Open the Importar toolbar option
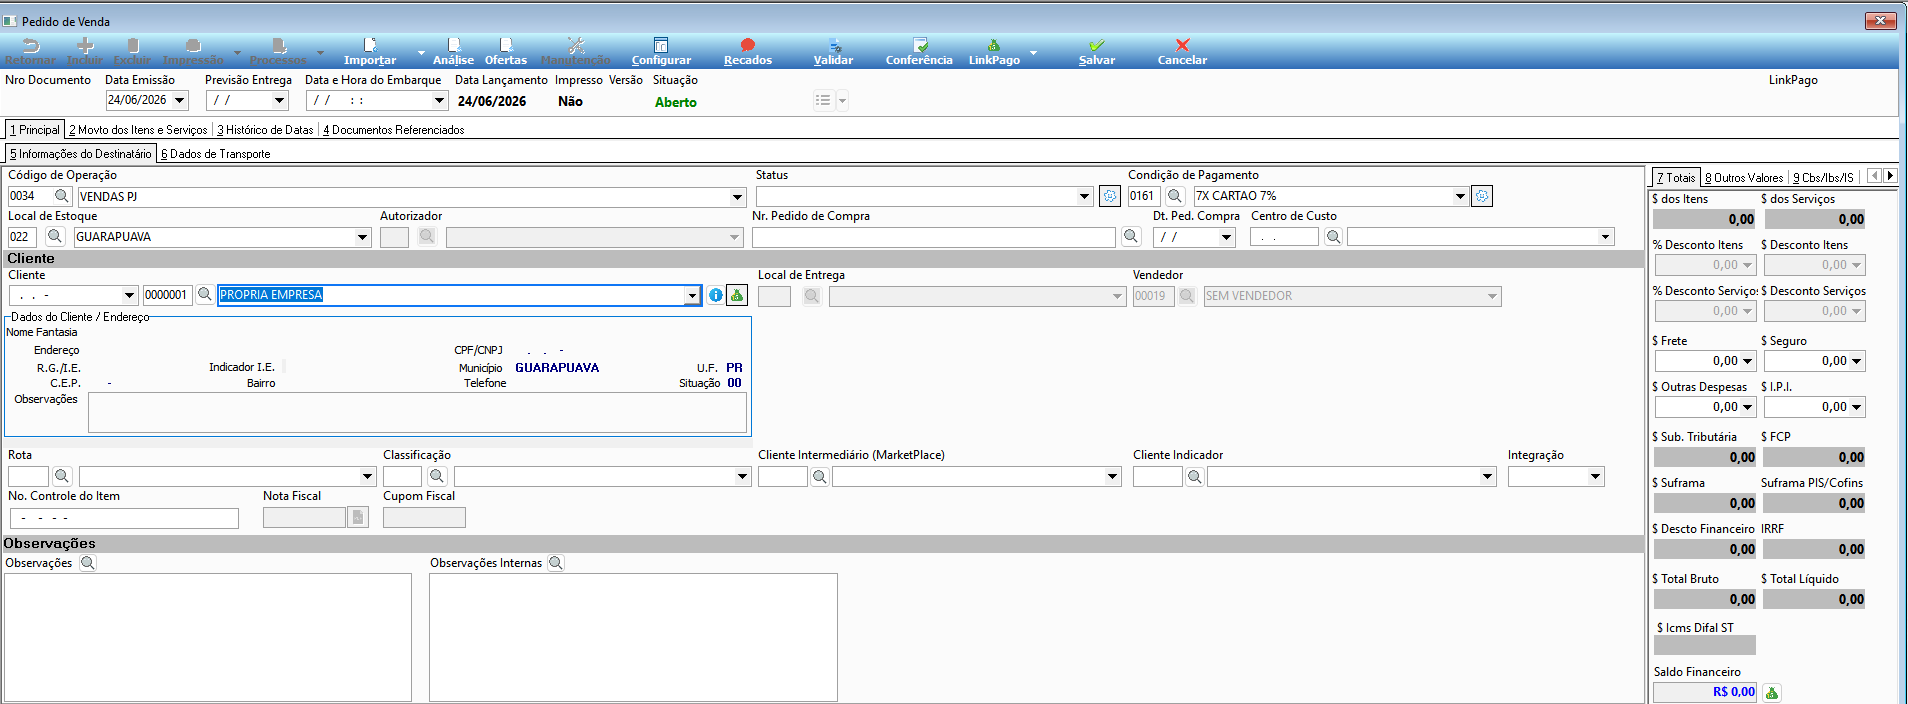 pyautogui.click(x=370, y=51)
